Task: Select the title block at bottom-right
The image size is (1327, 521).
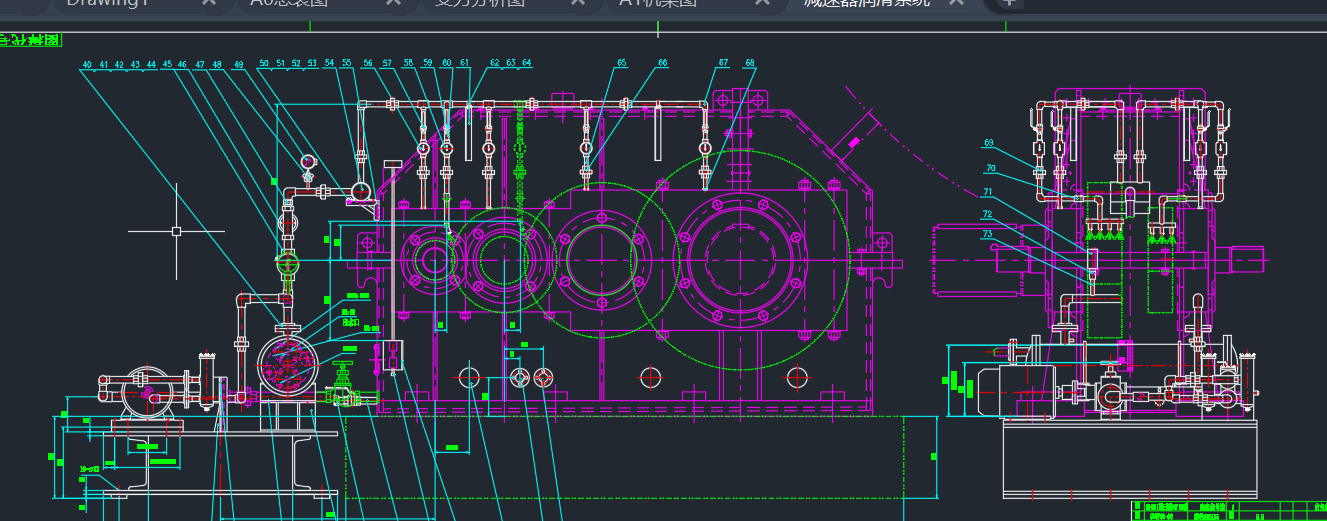Action: point(1228,510)
